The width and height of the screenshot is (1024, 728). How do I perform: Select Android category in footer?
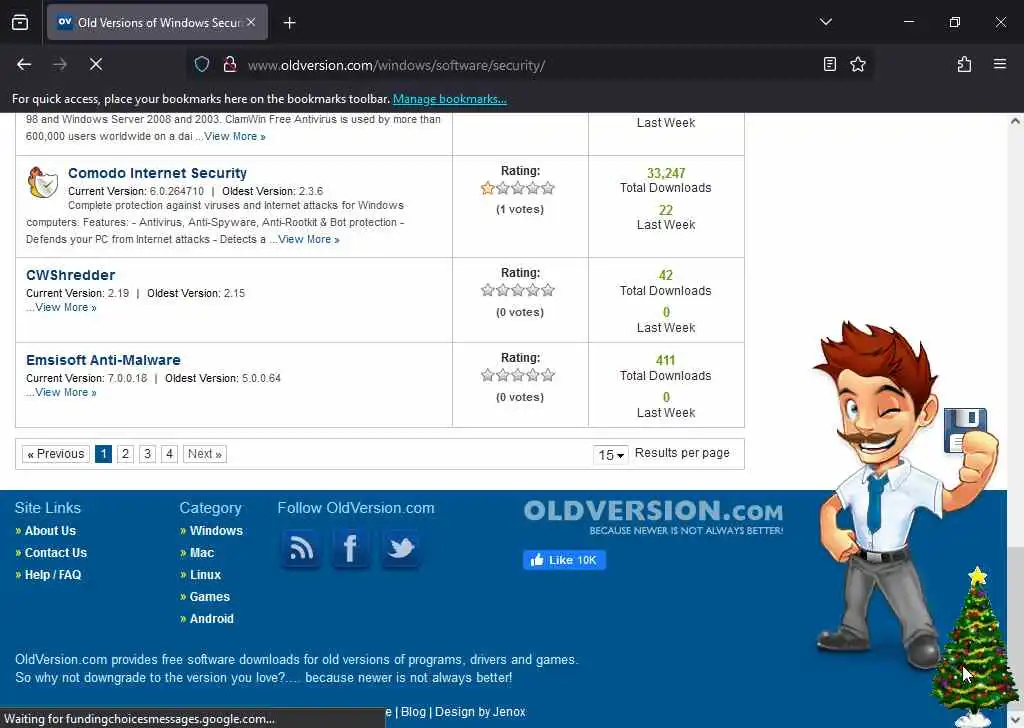(211, 619)
